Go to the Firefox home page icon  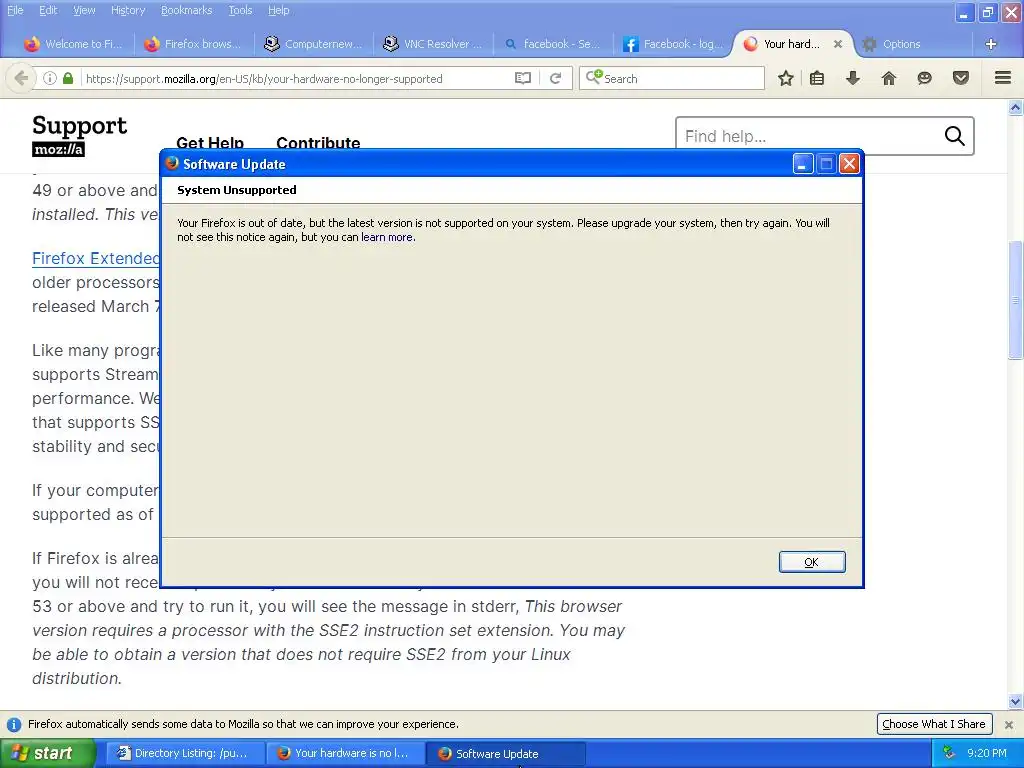tap(888, 78)
